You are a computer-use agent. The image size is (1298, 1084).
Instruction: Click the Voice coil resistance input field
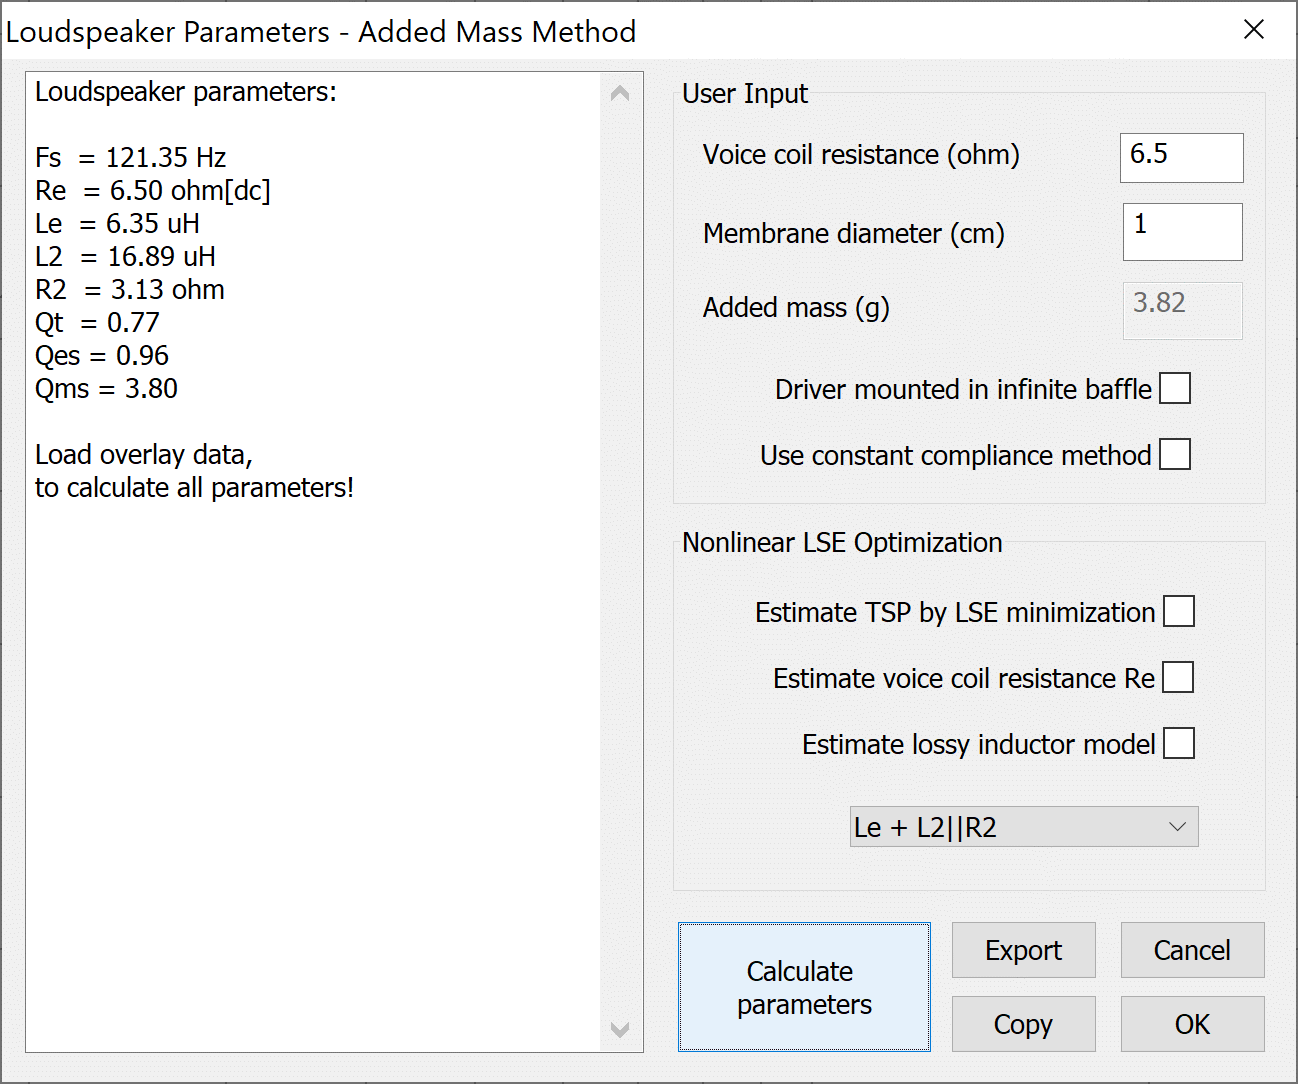point(1181,158)
